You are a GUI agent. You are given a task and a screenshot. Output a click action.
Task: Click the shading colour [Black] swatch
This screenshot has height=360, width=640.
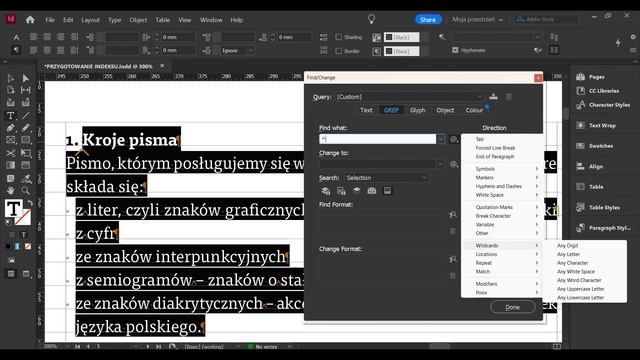click(x=402, y=37)
